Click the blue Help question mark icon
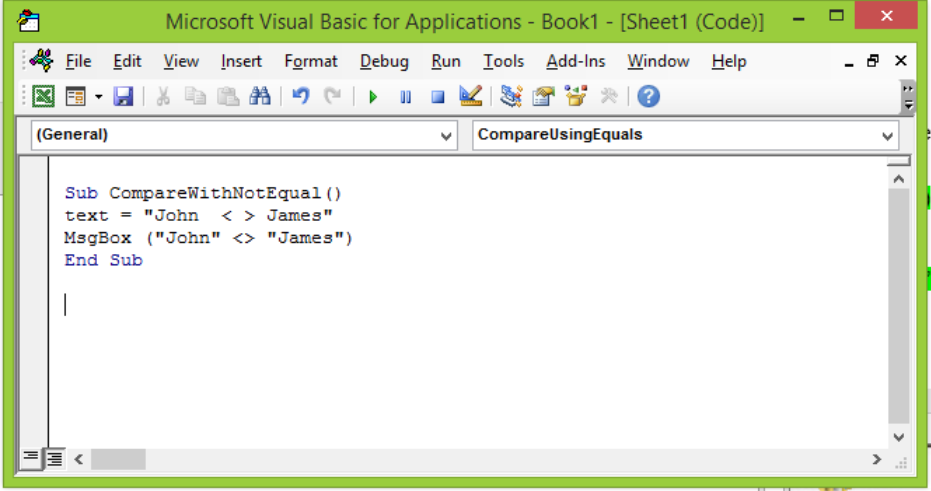931x491 pixels. pos(649,97)
